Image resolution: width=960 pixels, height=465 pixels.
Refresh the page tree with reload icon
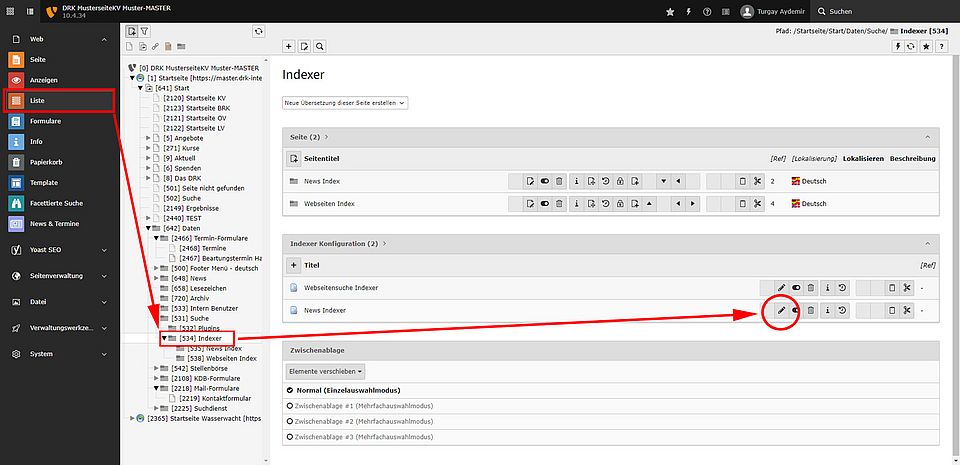(259, 32)
